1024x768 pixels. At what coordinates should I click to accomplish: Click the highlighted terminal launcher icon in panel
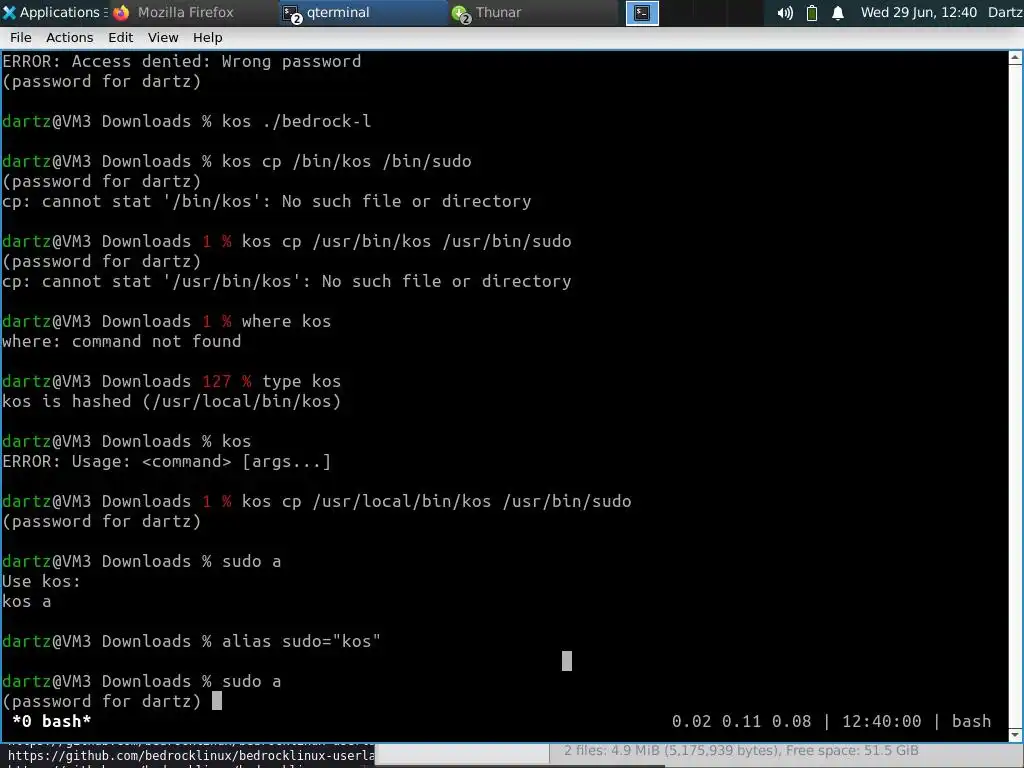[x=642, y=13]
